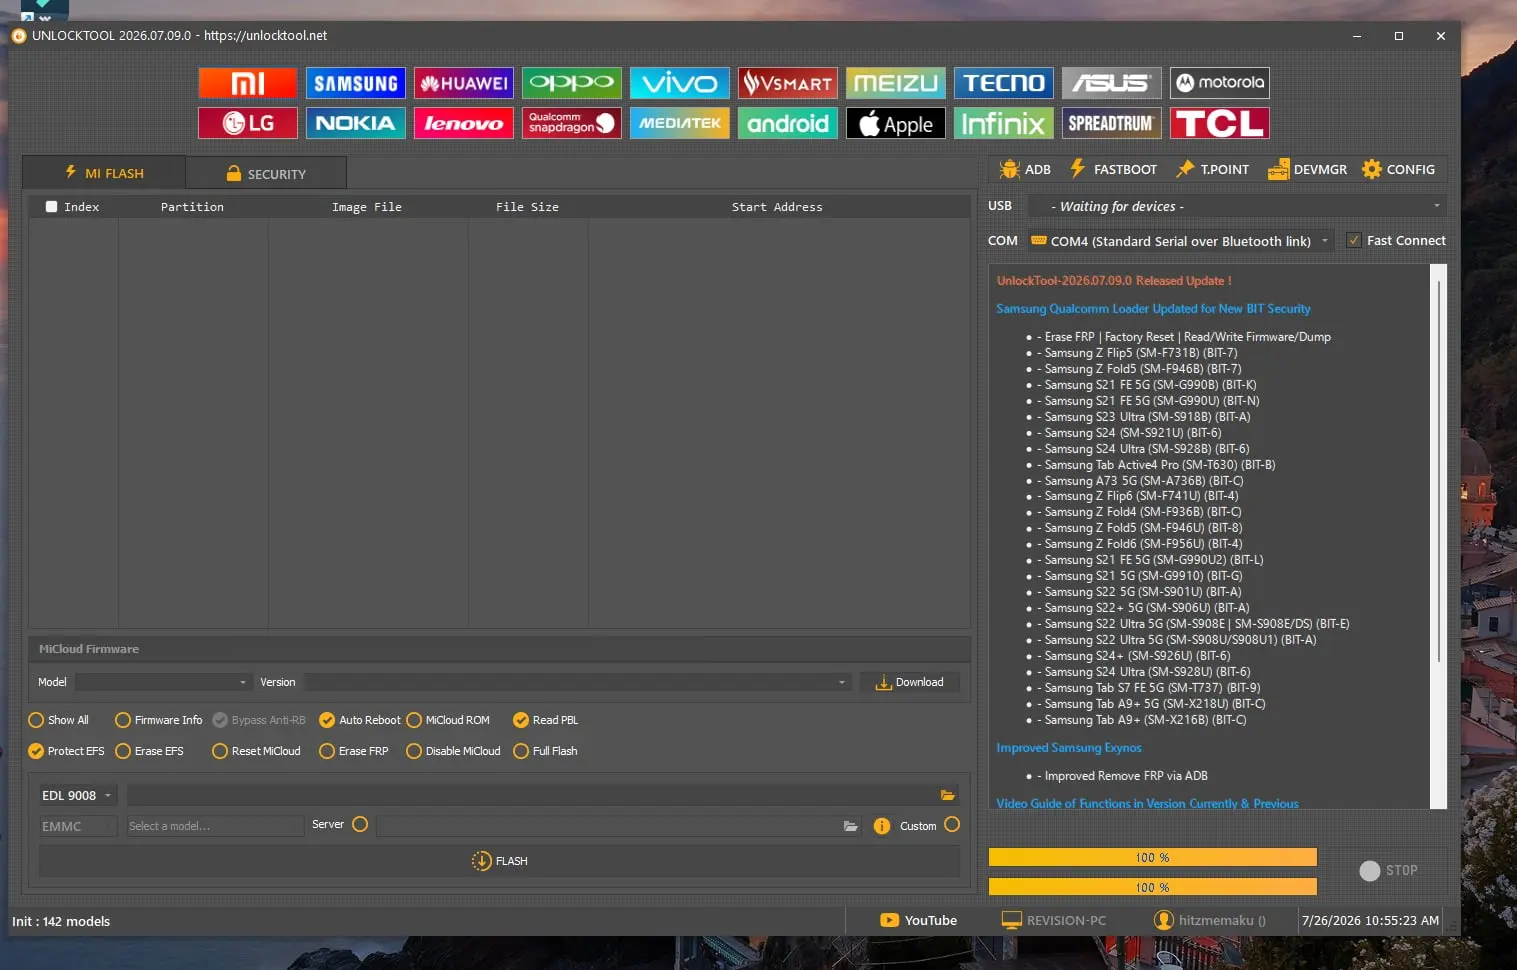
Task: Open the MiCloud Model dropdown
Action: [x=163, y=682]
